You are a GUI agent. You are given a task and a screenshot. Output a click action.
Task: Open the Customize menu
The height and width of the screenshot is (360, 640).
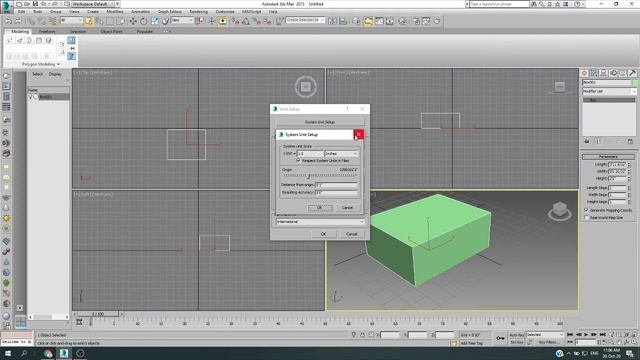click(225, 11)
